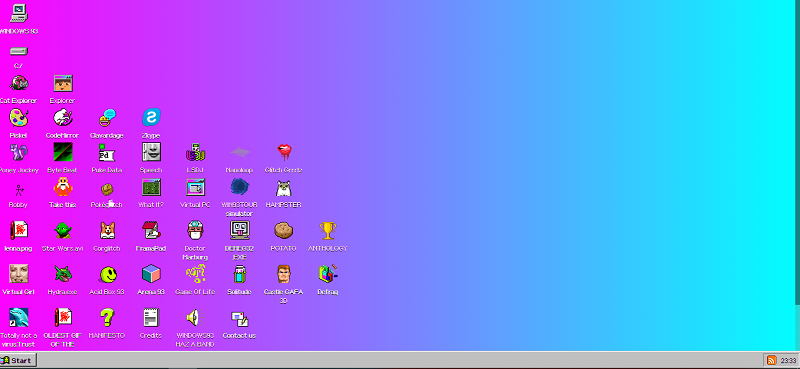Screen dimensions: 800x369
Task: Open the OLDEST GIF OF THE file icon
Action: click(x=63, y=318)
